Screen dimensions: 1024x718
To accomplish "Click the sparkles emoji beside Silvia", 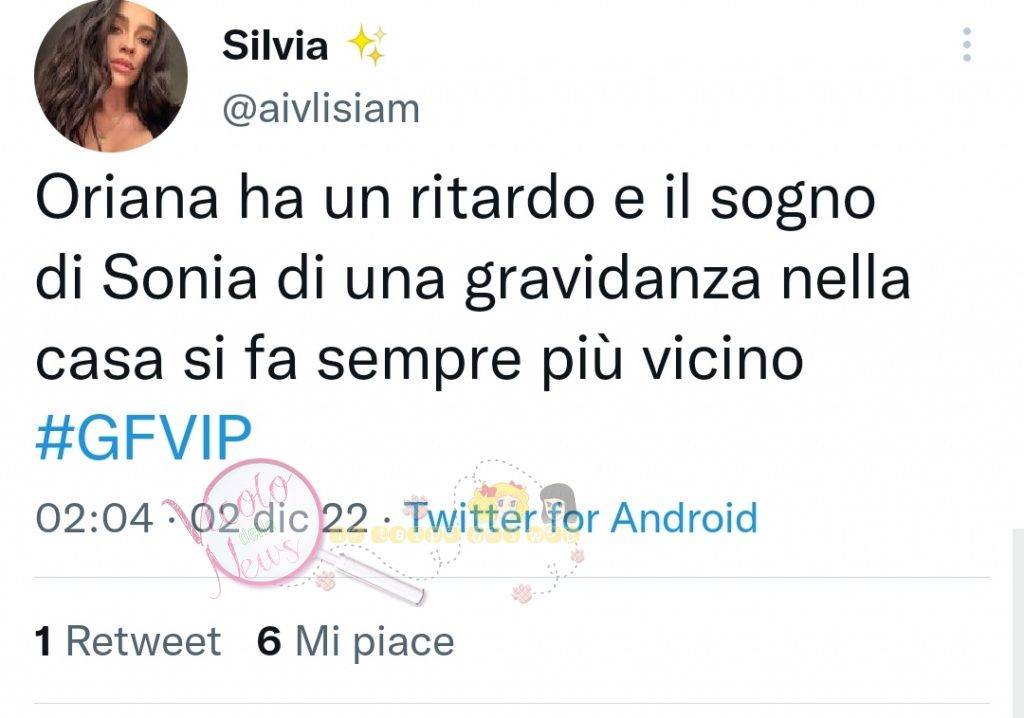I will (x=367, y=45).
